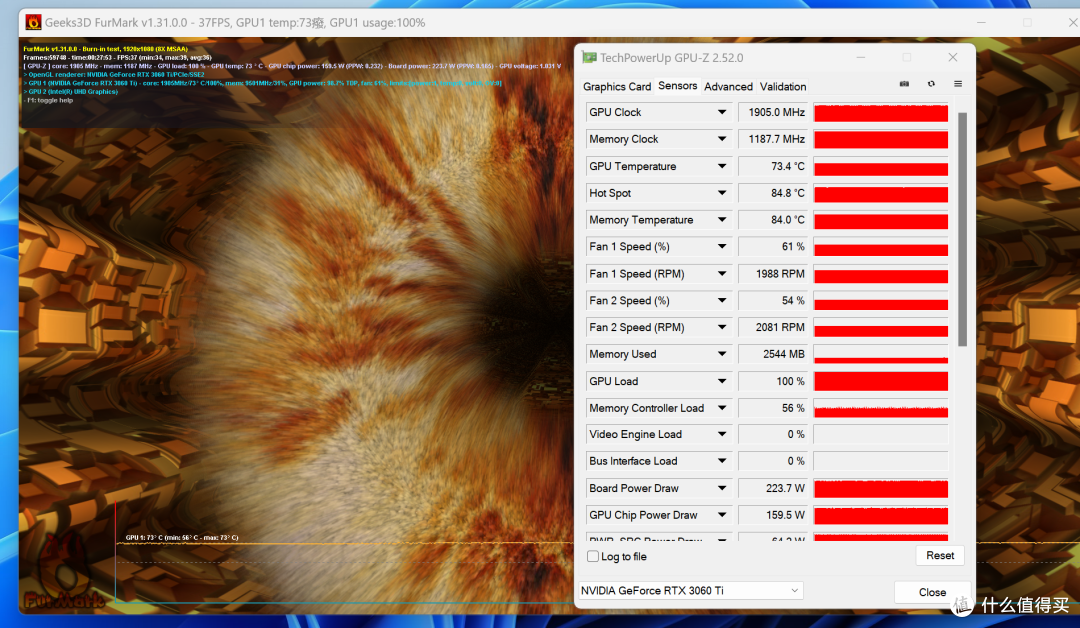Select the Sensors tab
The width and height of the screenshot is (1080, 628).
point(678,85)
